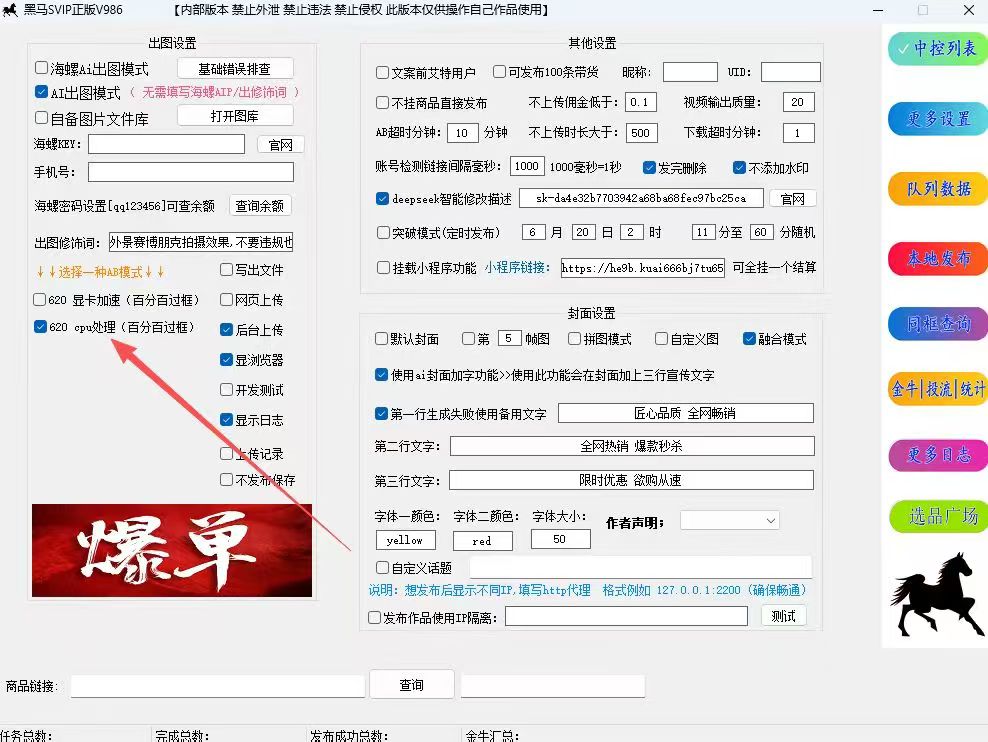Viewport: 988px width, 742px height.
Task: Click the 字体一颜色 yellow field
Action: (x=405, y=540)
